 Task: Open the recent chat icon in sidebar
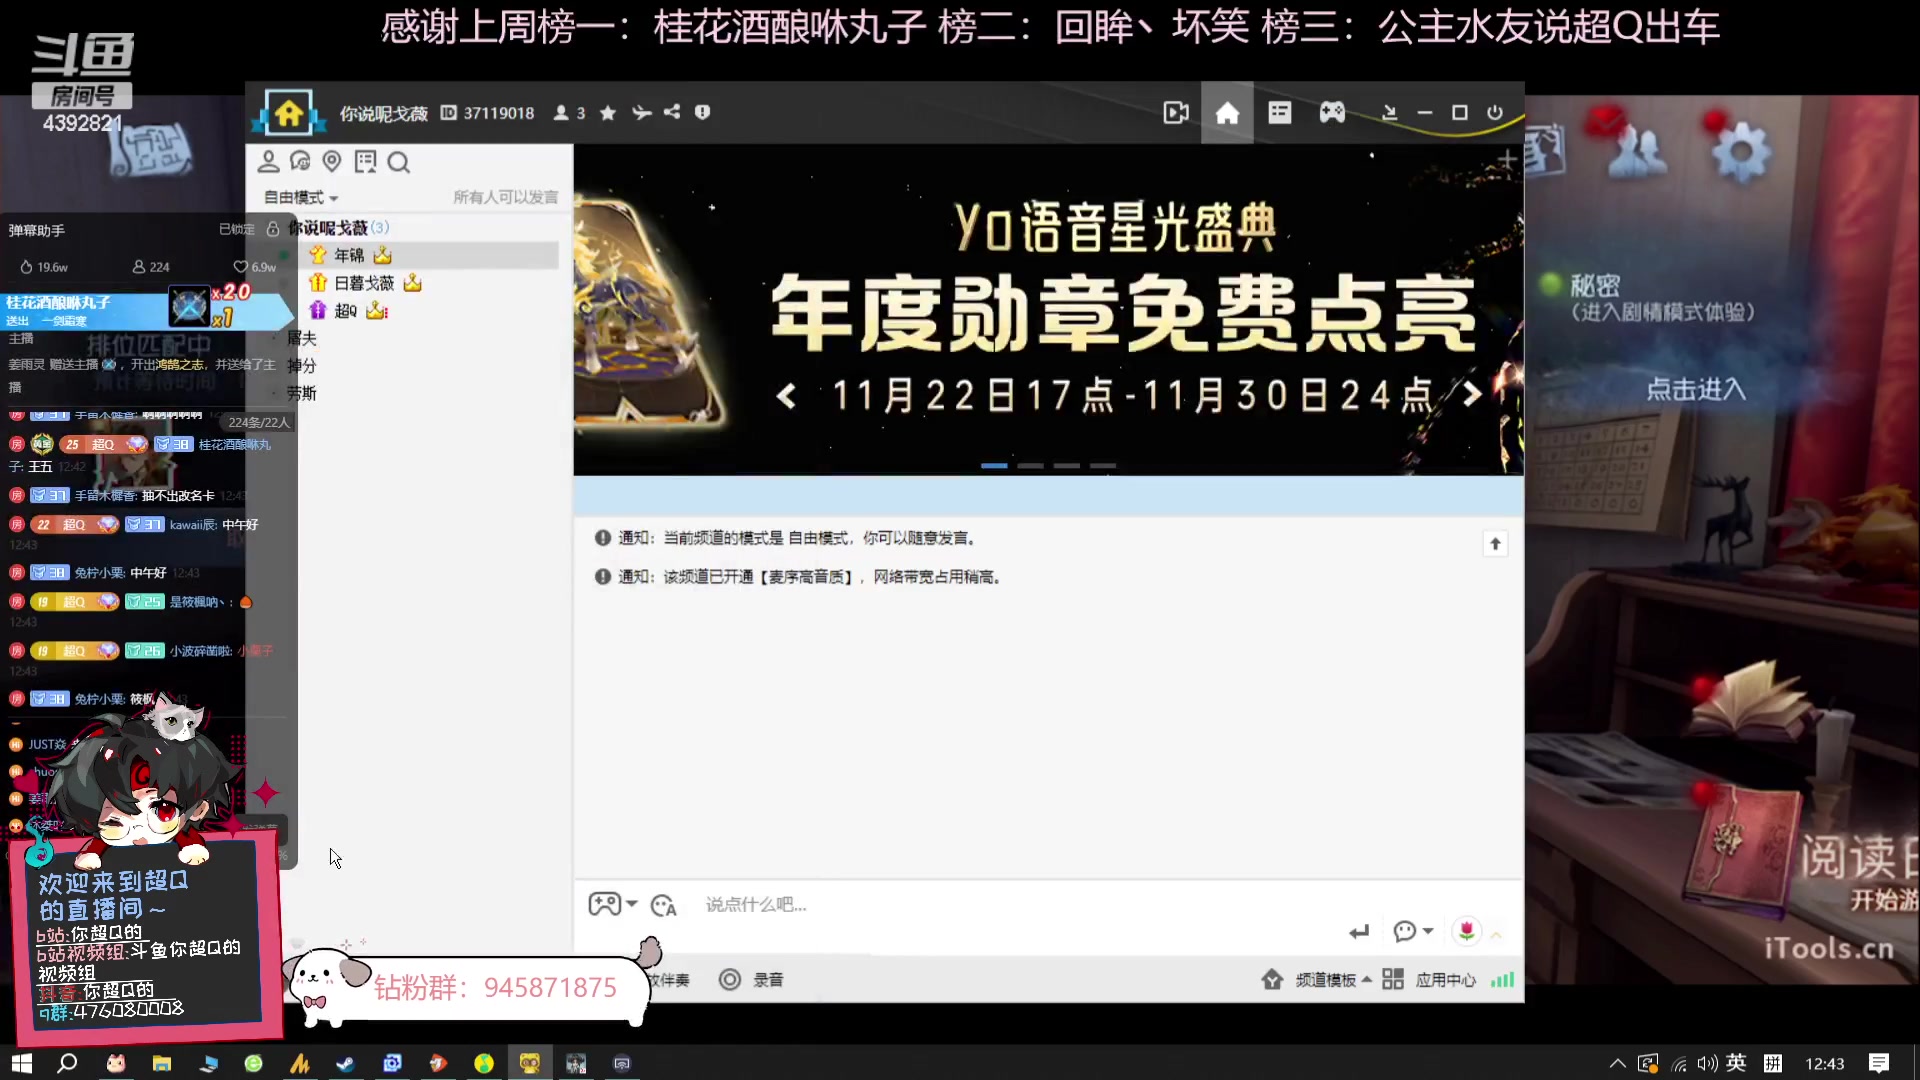(x=300, y=161)
